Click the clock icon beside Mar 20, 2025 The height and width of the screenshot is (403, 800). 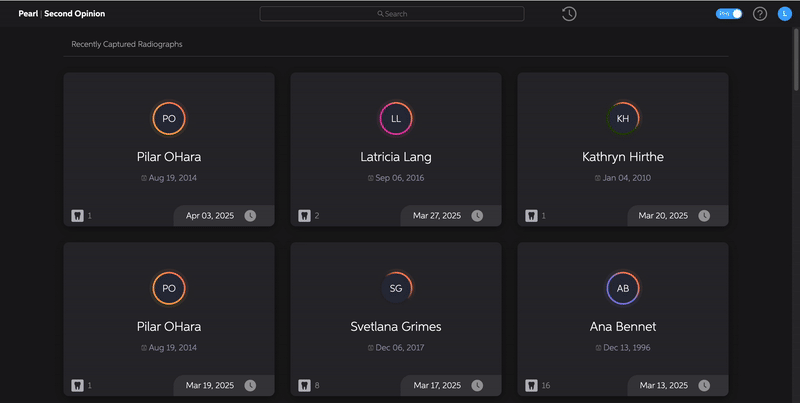coord(704,215)
